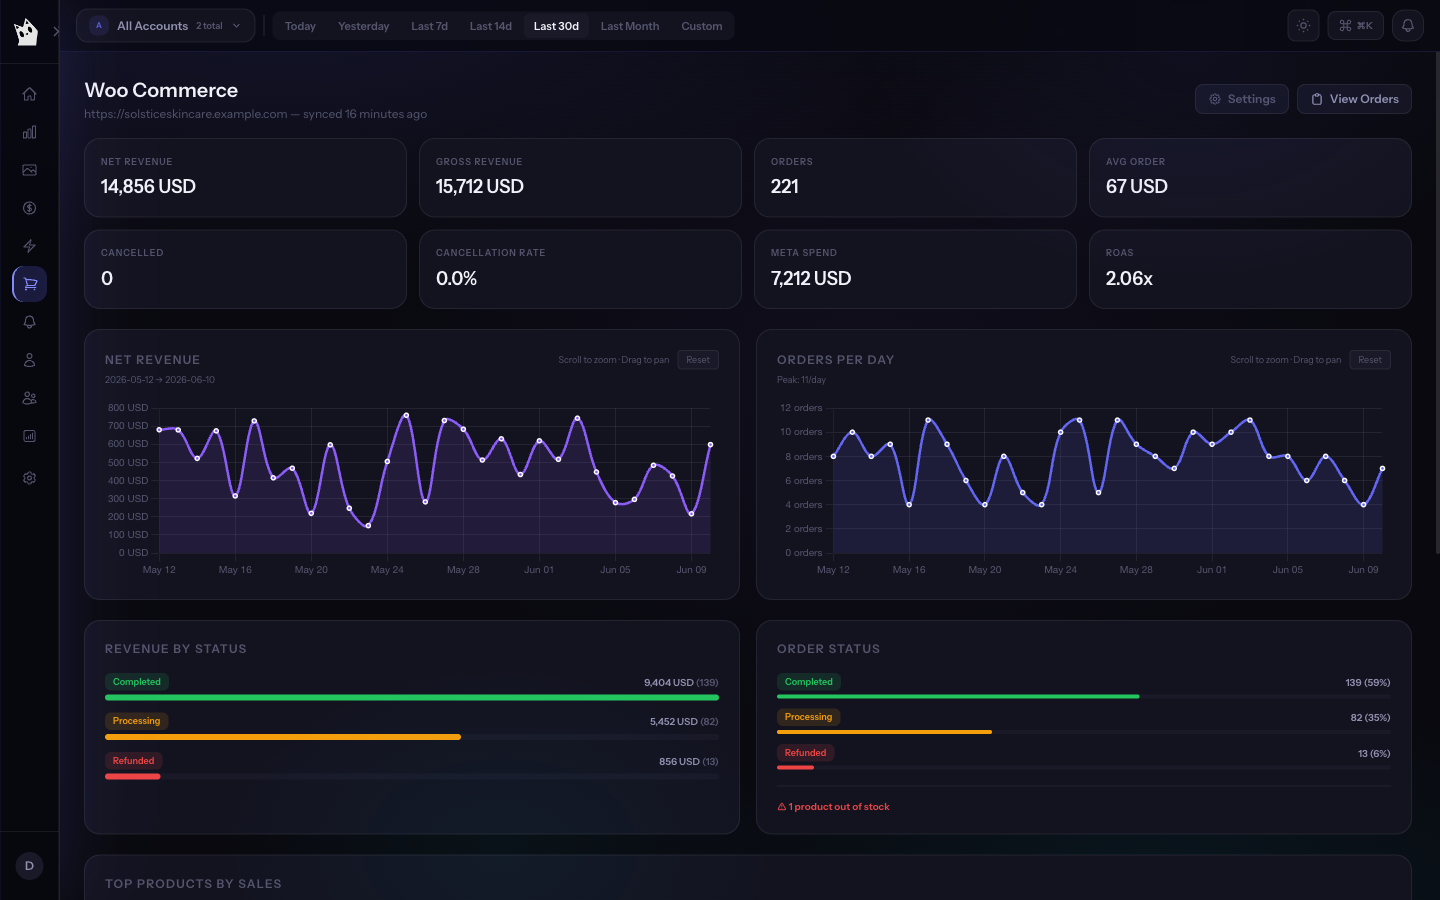The image size is (1440, 900).
Task: Open the single user sidebar icon
Action: click(x=29, y=360)
